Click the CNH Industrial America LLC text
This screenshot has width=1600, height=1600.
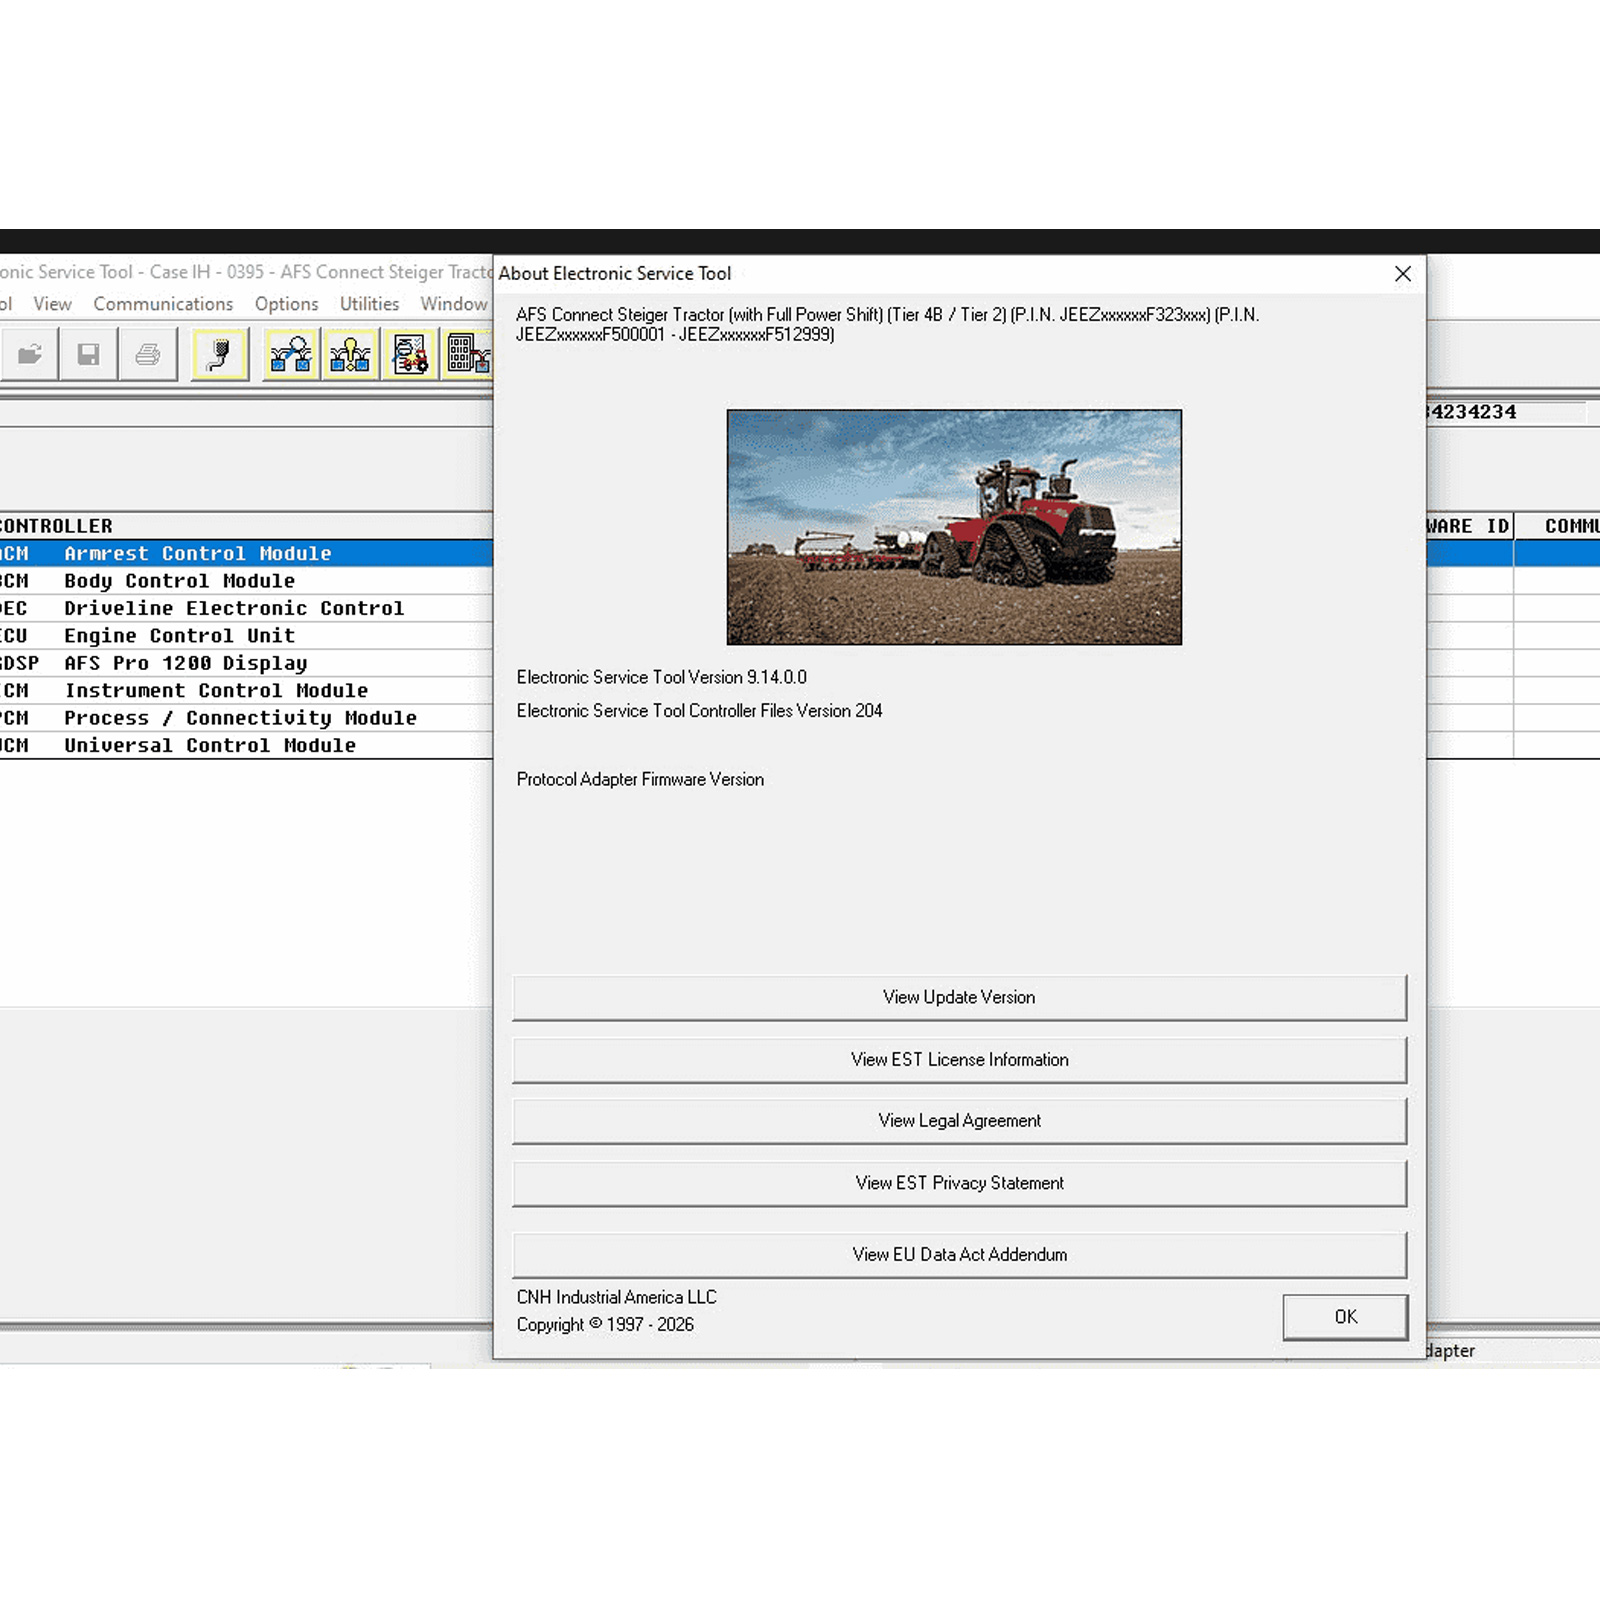[617, 1297]
